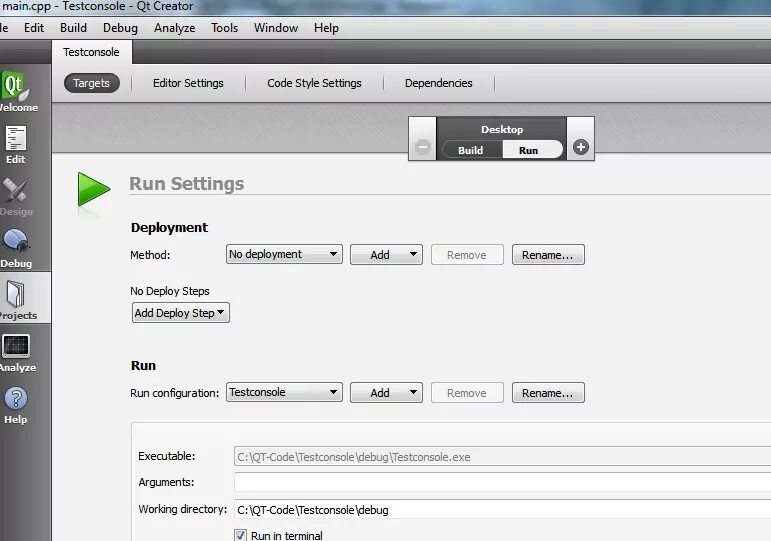771x541 pixels.
Task: Open the Window menu
Action: (276, 28)
